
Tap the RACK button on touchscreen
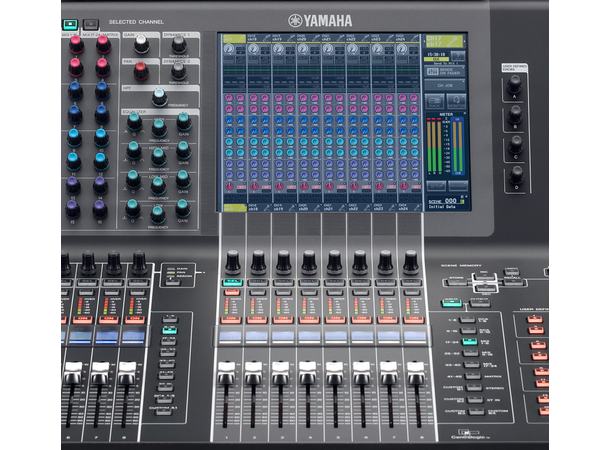(434, 102)
